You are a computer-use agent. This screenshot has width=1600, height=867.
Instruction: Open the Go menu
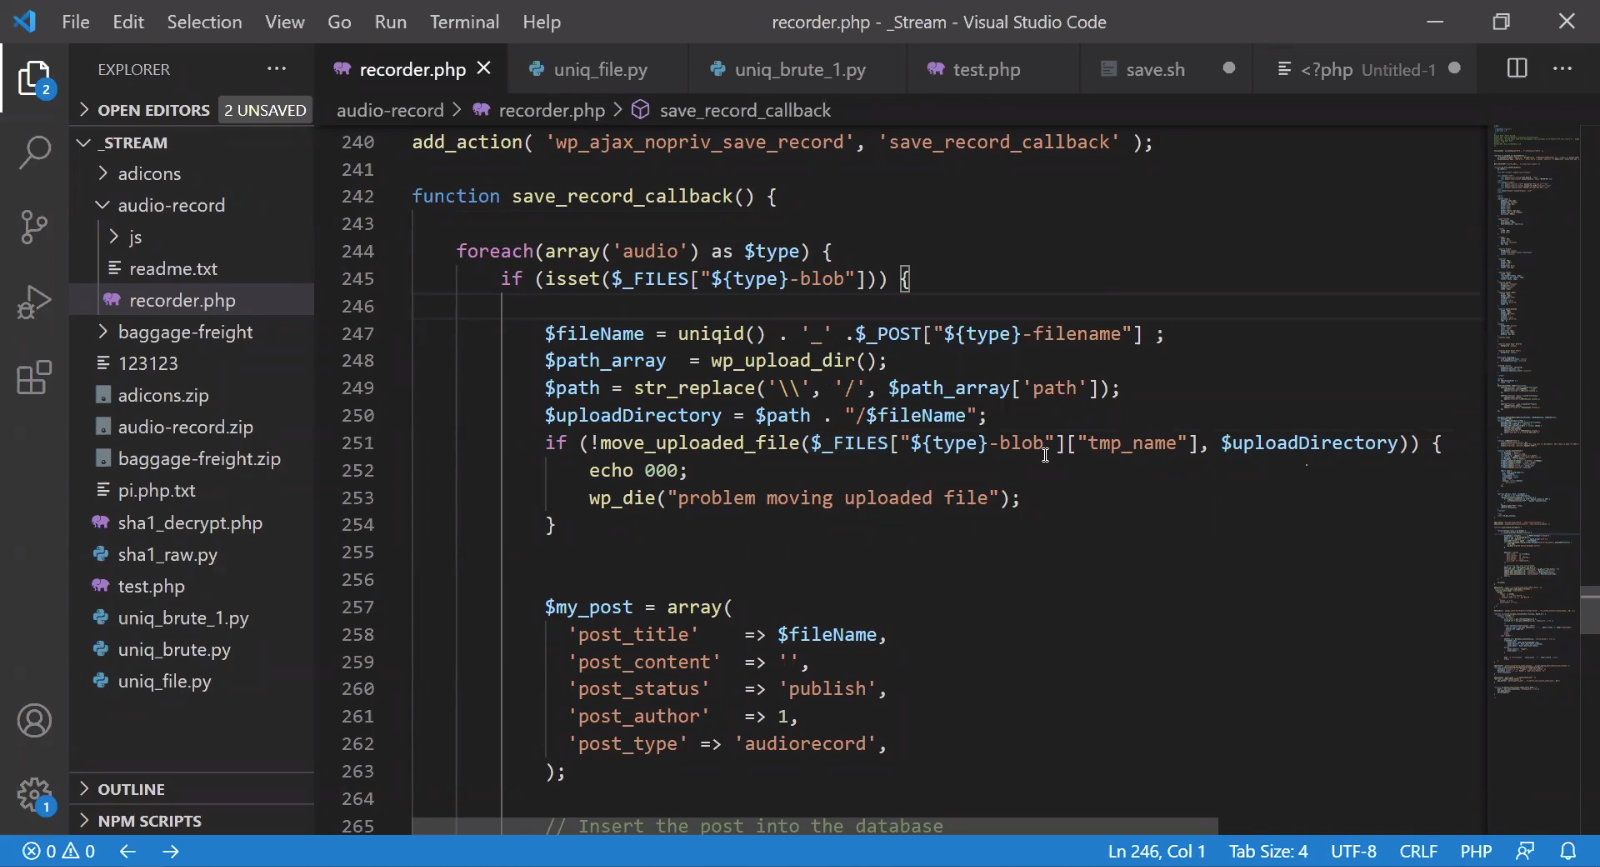coord(339,22)
